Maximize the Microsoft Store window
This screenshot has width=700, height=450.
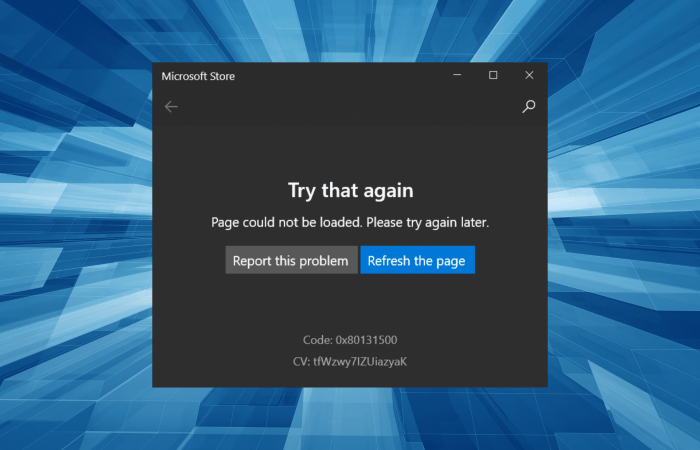point(493,75)
